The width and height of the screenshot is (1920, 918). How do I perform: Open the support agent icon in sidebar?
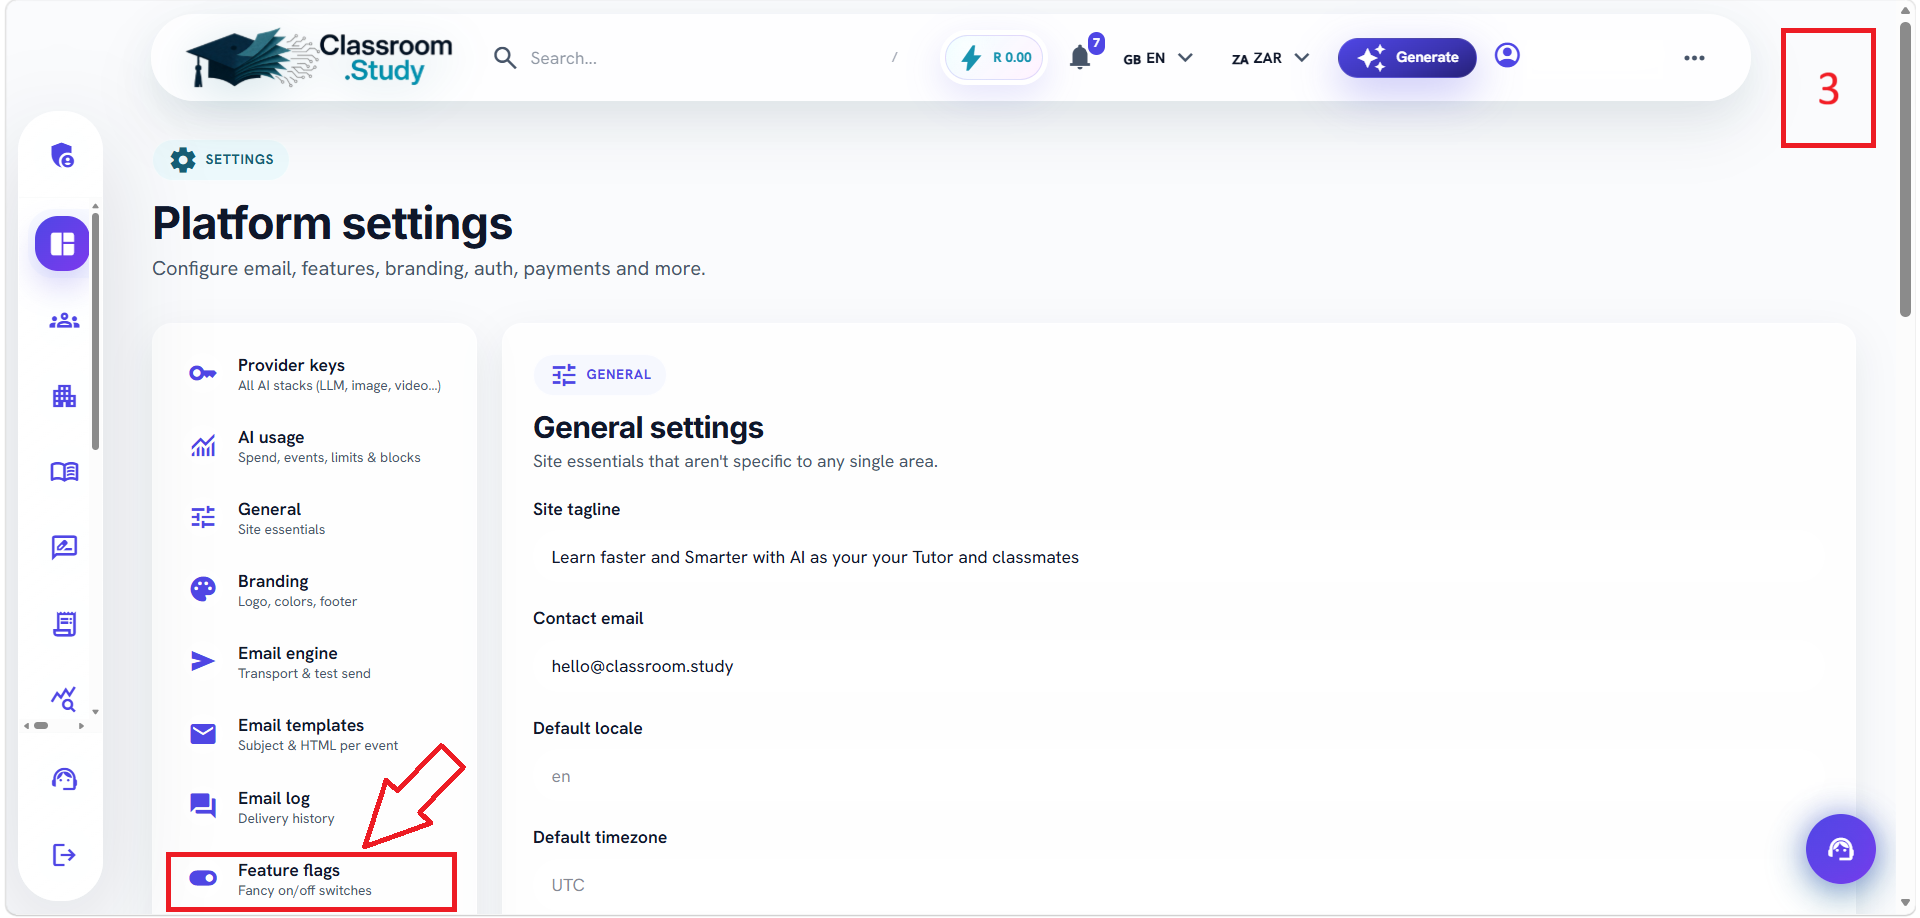64,779
